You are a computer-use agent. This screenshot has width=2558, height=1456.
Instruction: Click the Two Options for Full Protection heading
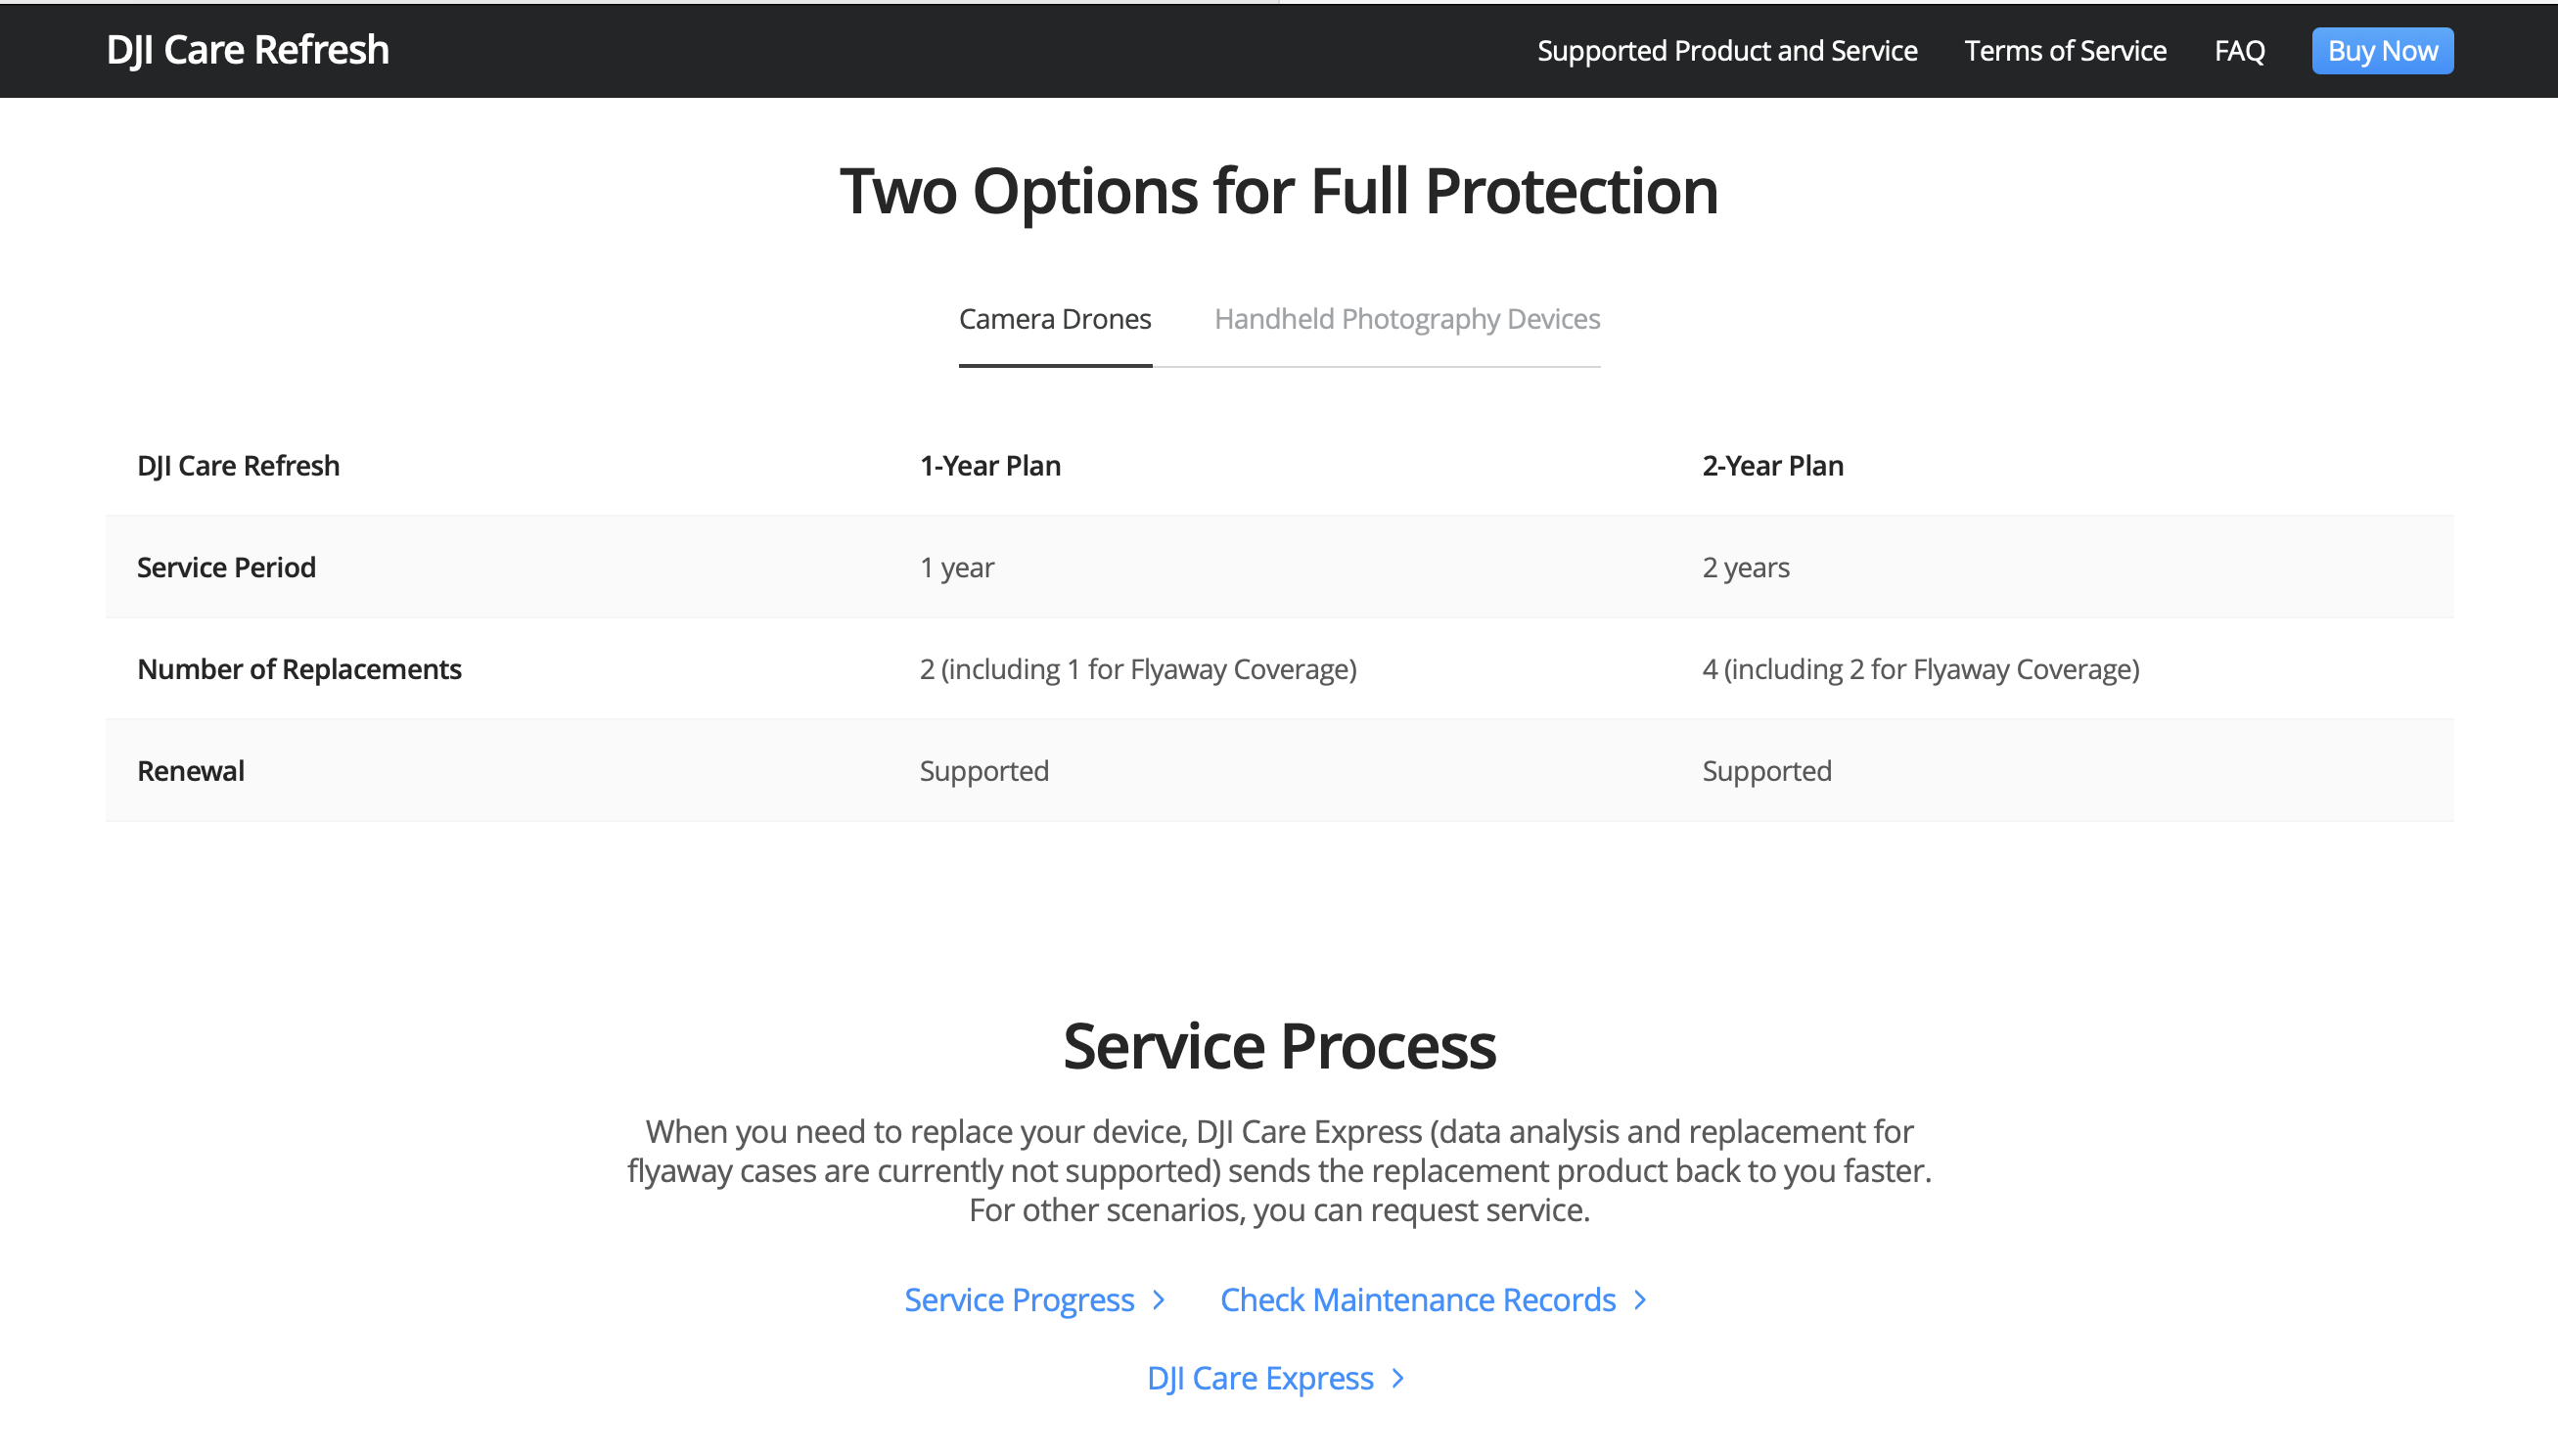1278,190
